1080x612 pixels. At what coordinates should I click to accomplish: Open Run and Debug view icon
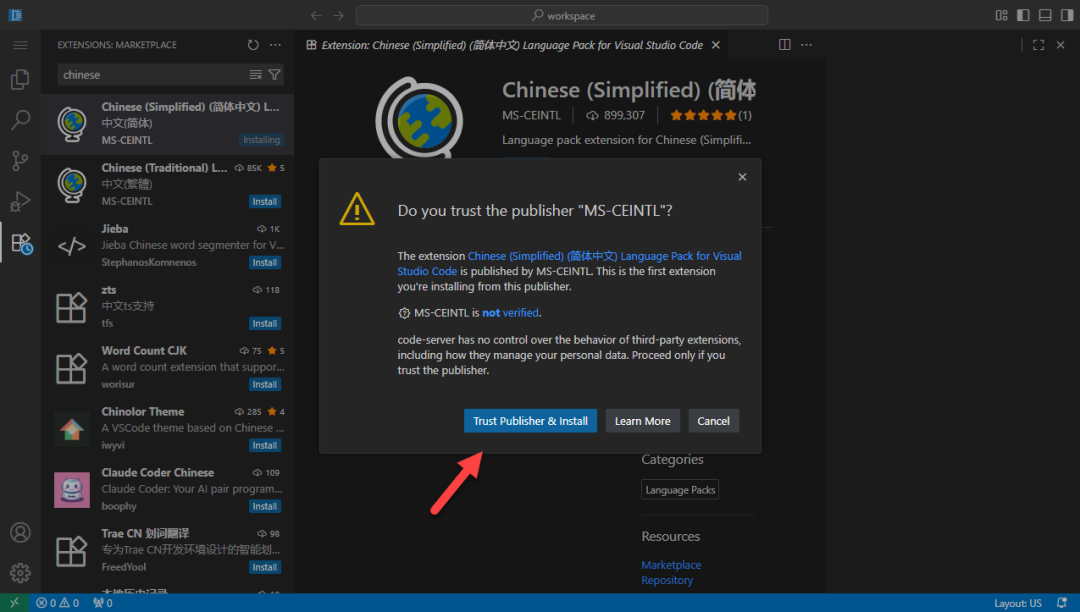[20, 202]
